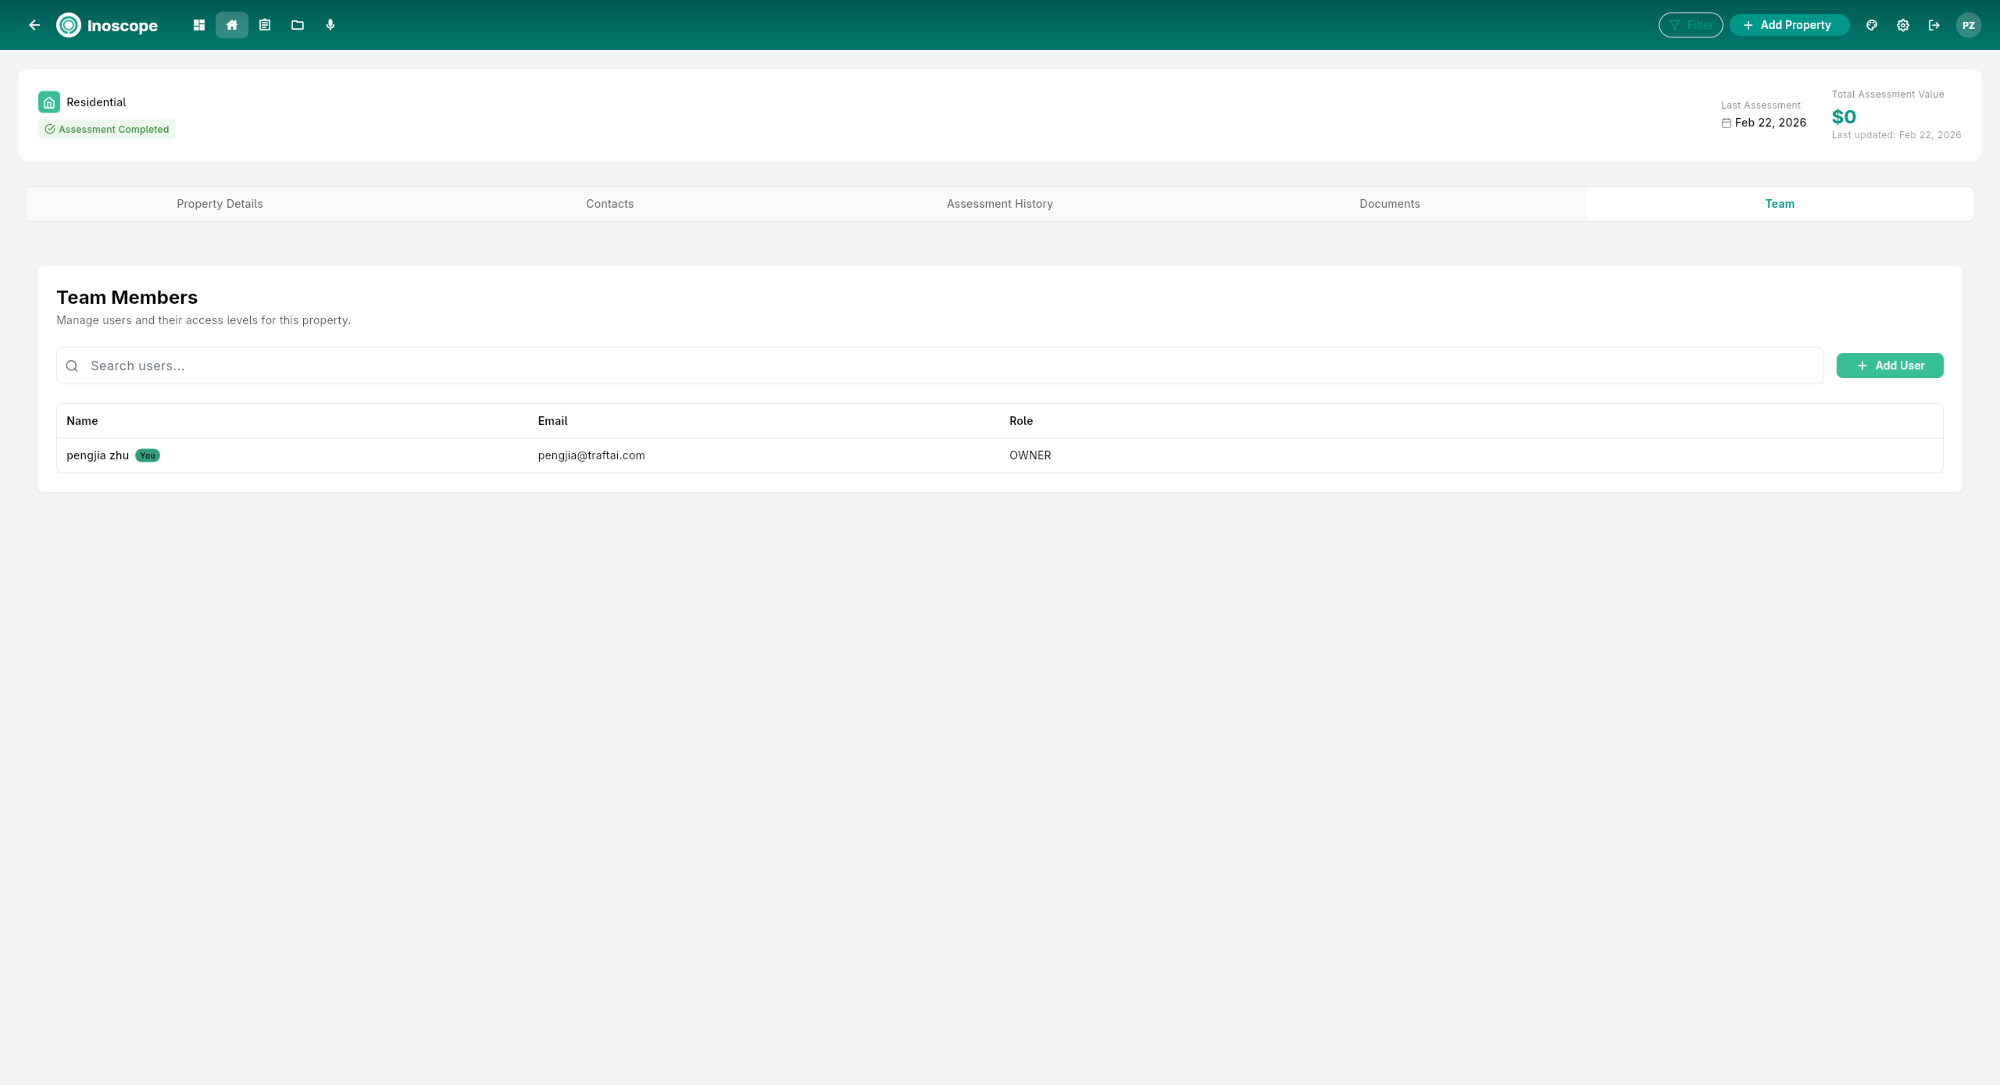Switch to the Contacts tab

(610, 203)
